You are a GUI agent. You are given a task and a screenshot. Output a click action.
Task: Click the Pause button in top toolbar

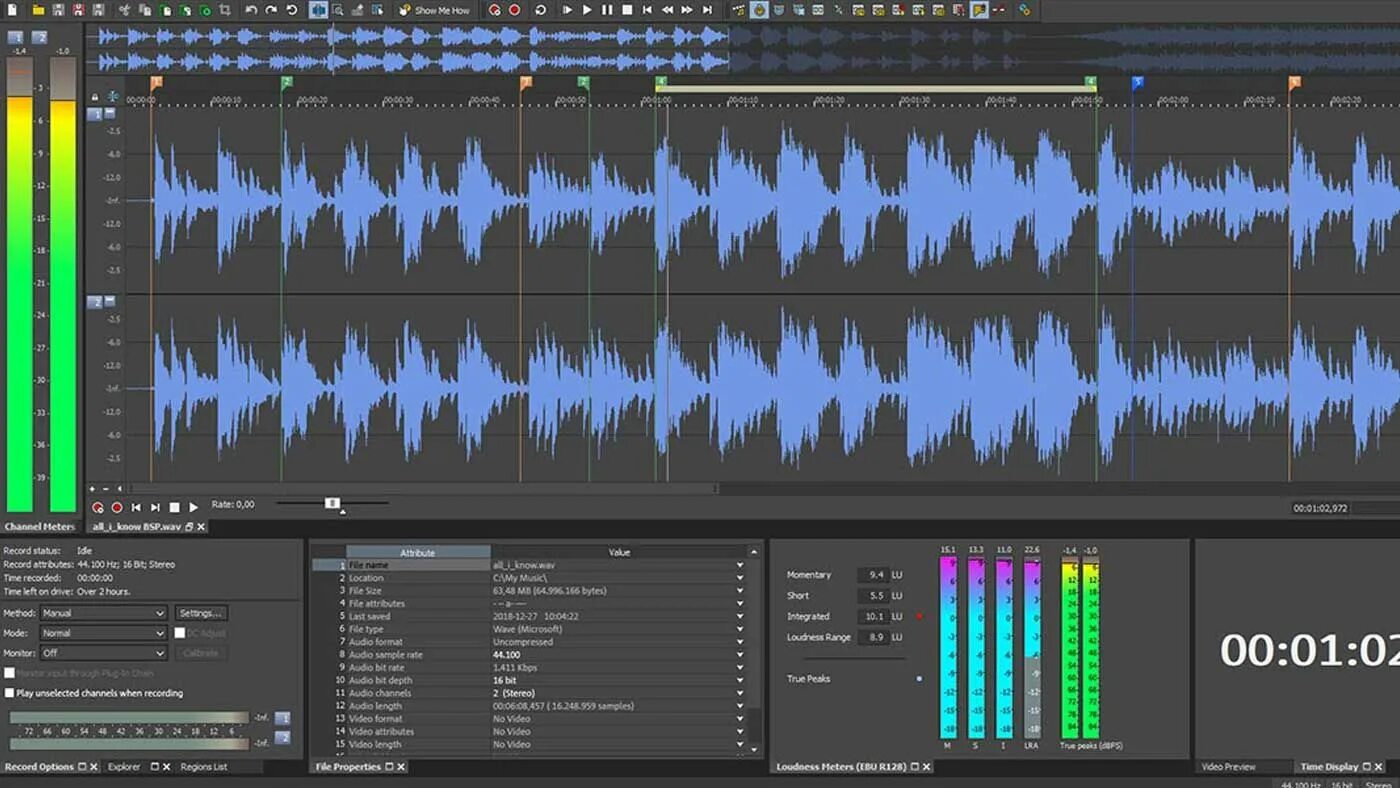pos(607,10)
